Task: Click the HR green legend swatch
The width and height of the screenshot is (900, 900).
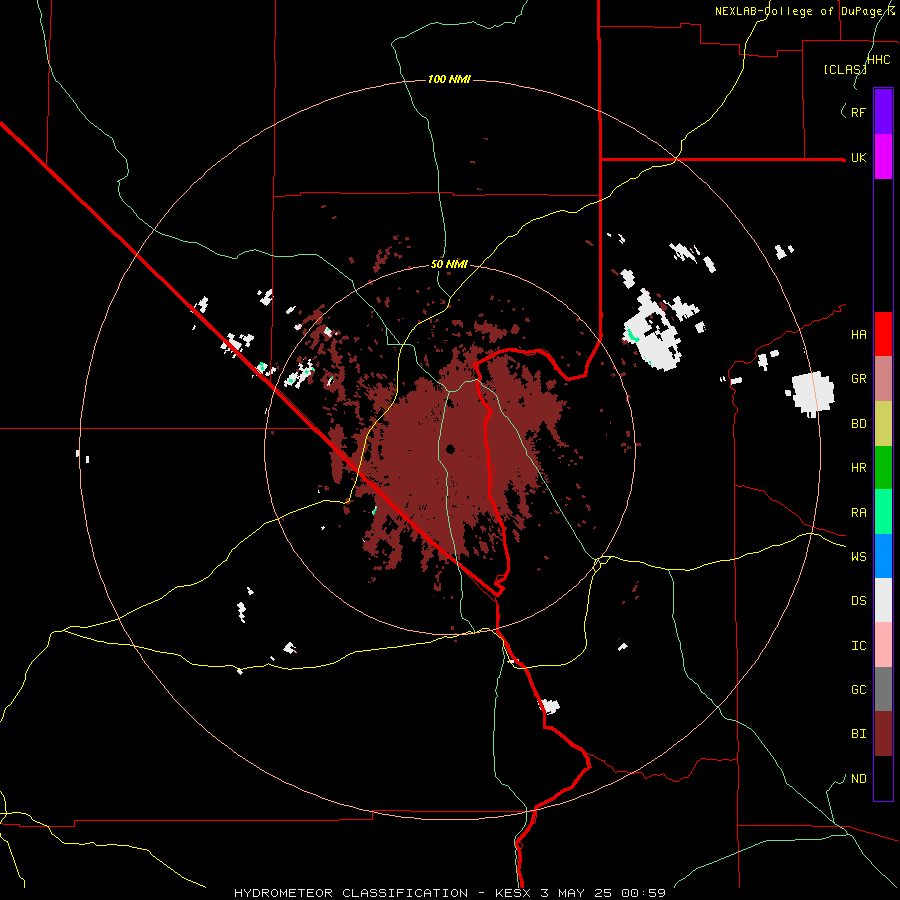Action: coord(883,467)
